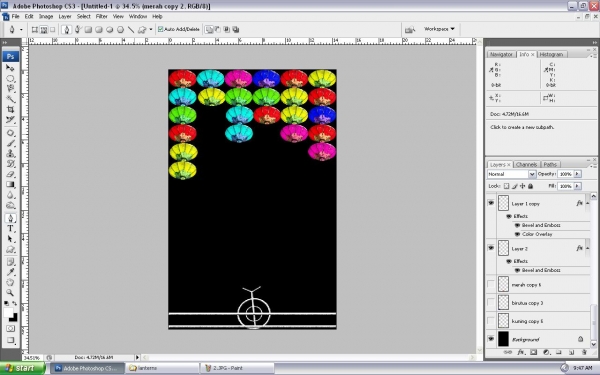Image resolution: width=600 pixels, height=375 pixels.
Task: Open the Layer menu
Action: 65,16
